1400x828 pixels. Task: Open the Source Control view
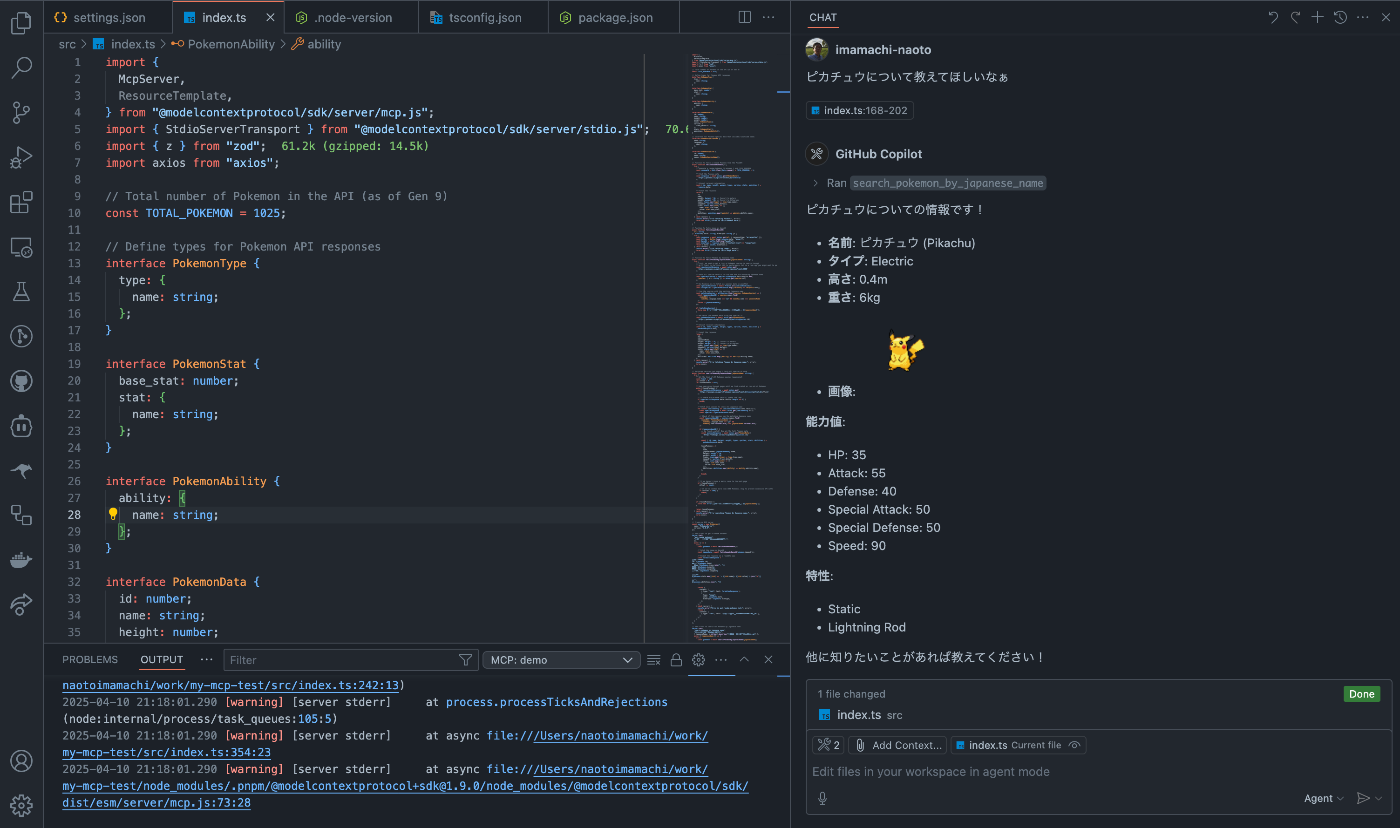[21, 112]
